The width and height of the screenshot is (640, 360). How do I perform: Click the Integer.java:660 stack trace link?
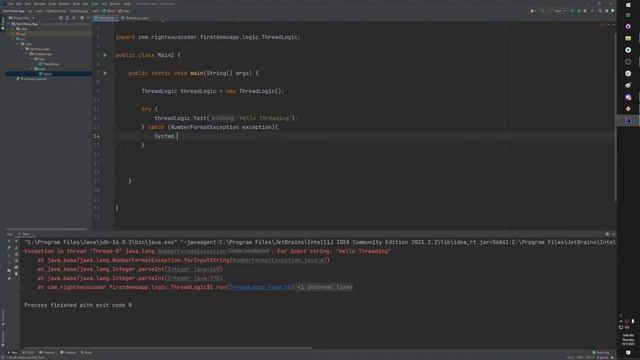[x=194, y=269]
